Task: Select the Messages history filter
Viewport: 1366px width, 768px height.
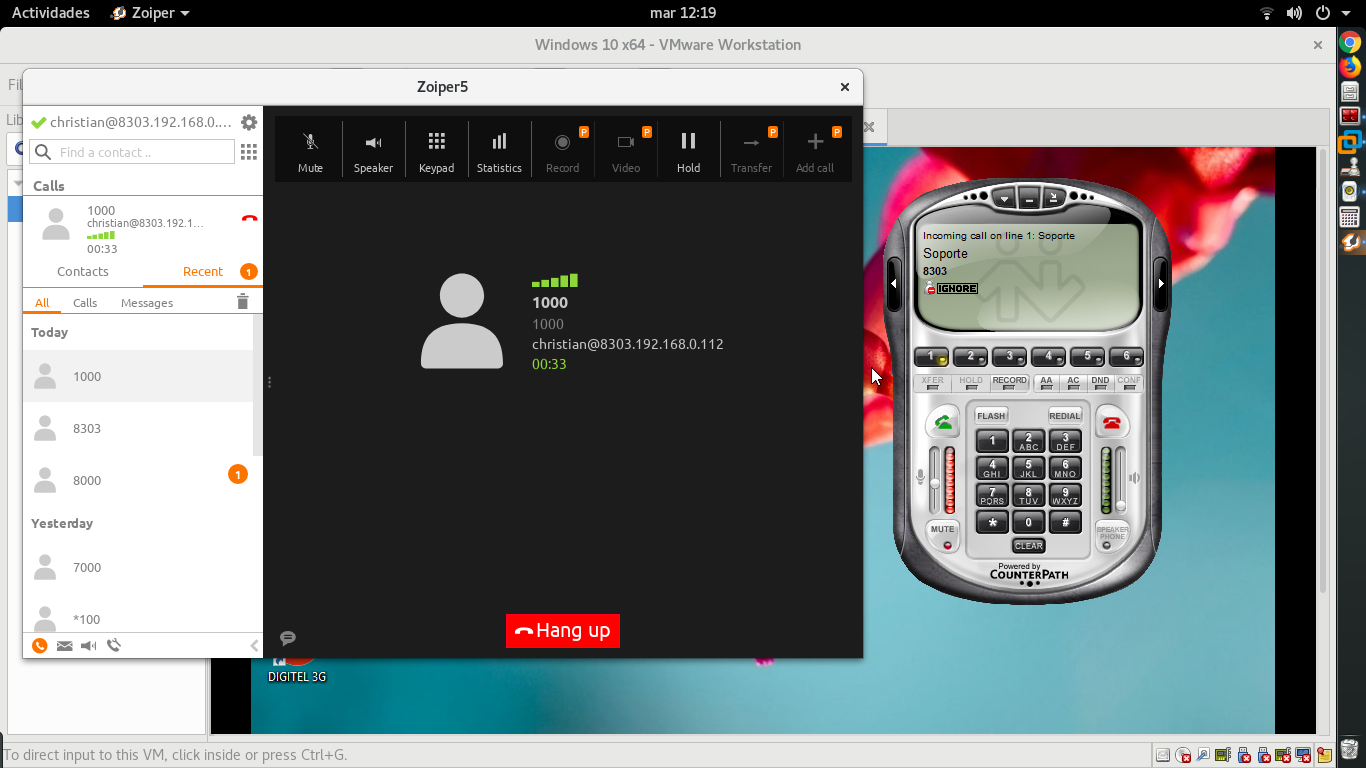Action: coord(147,303)
